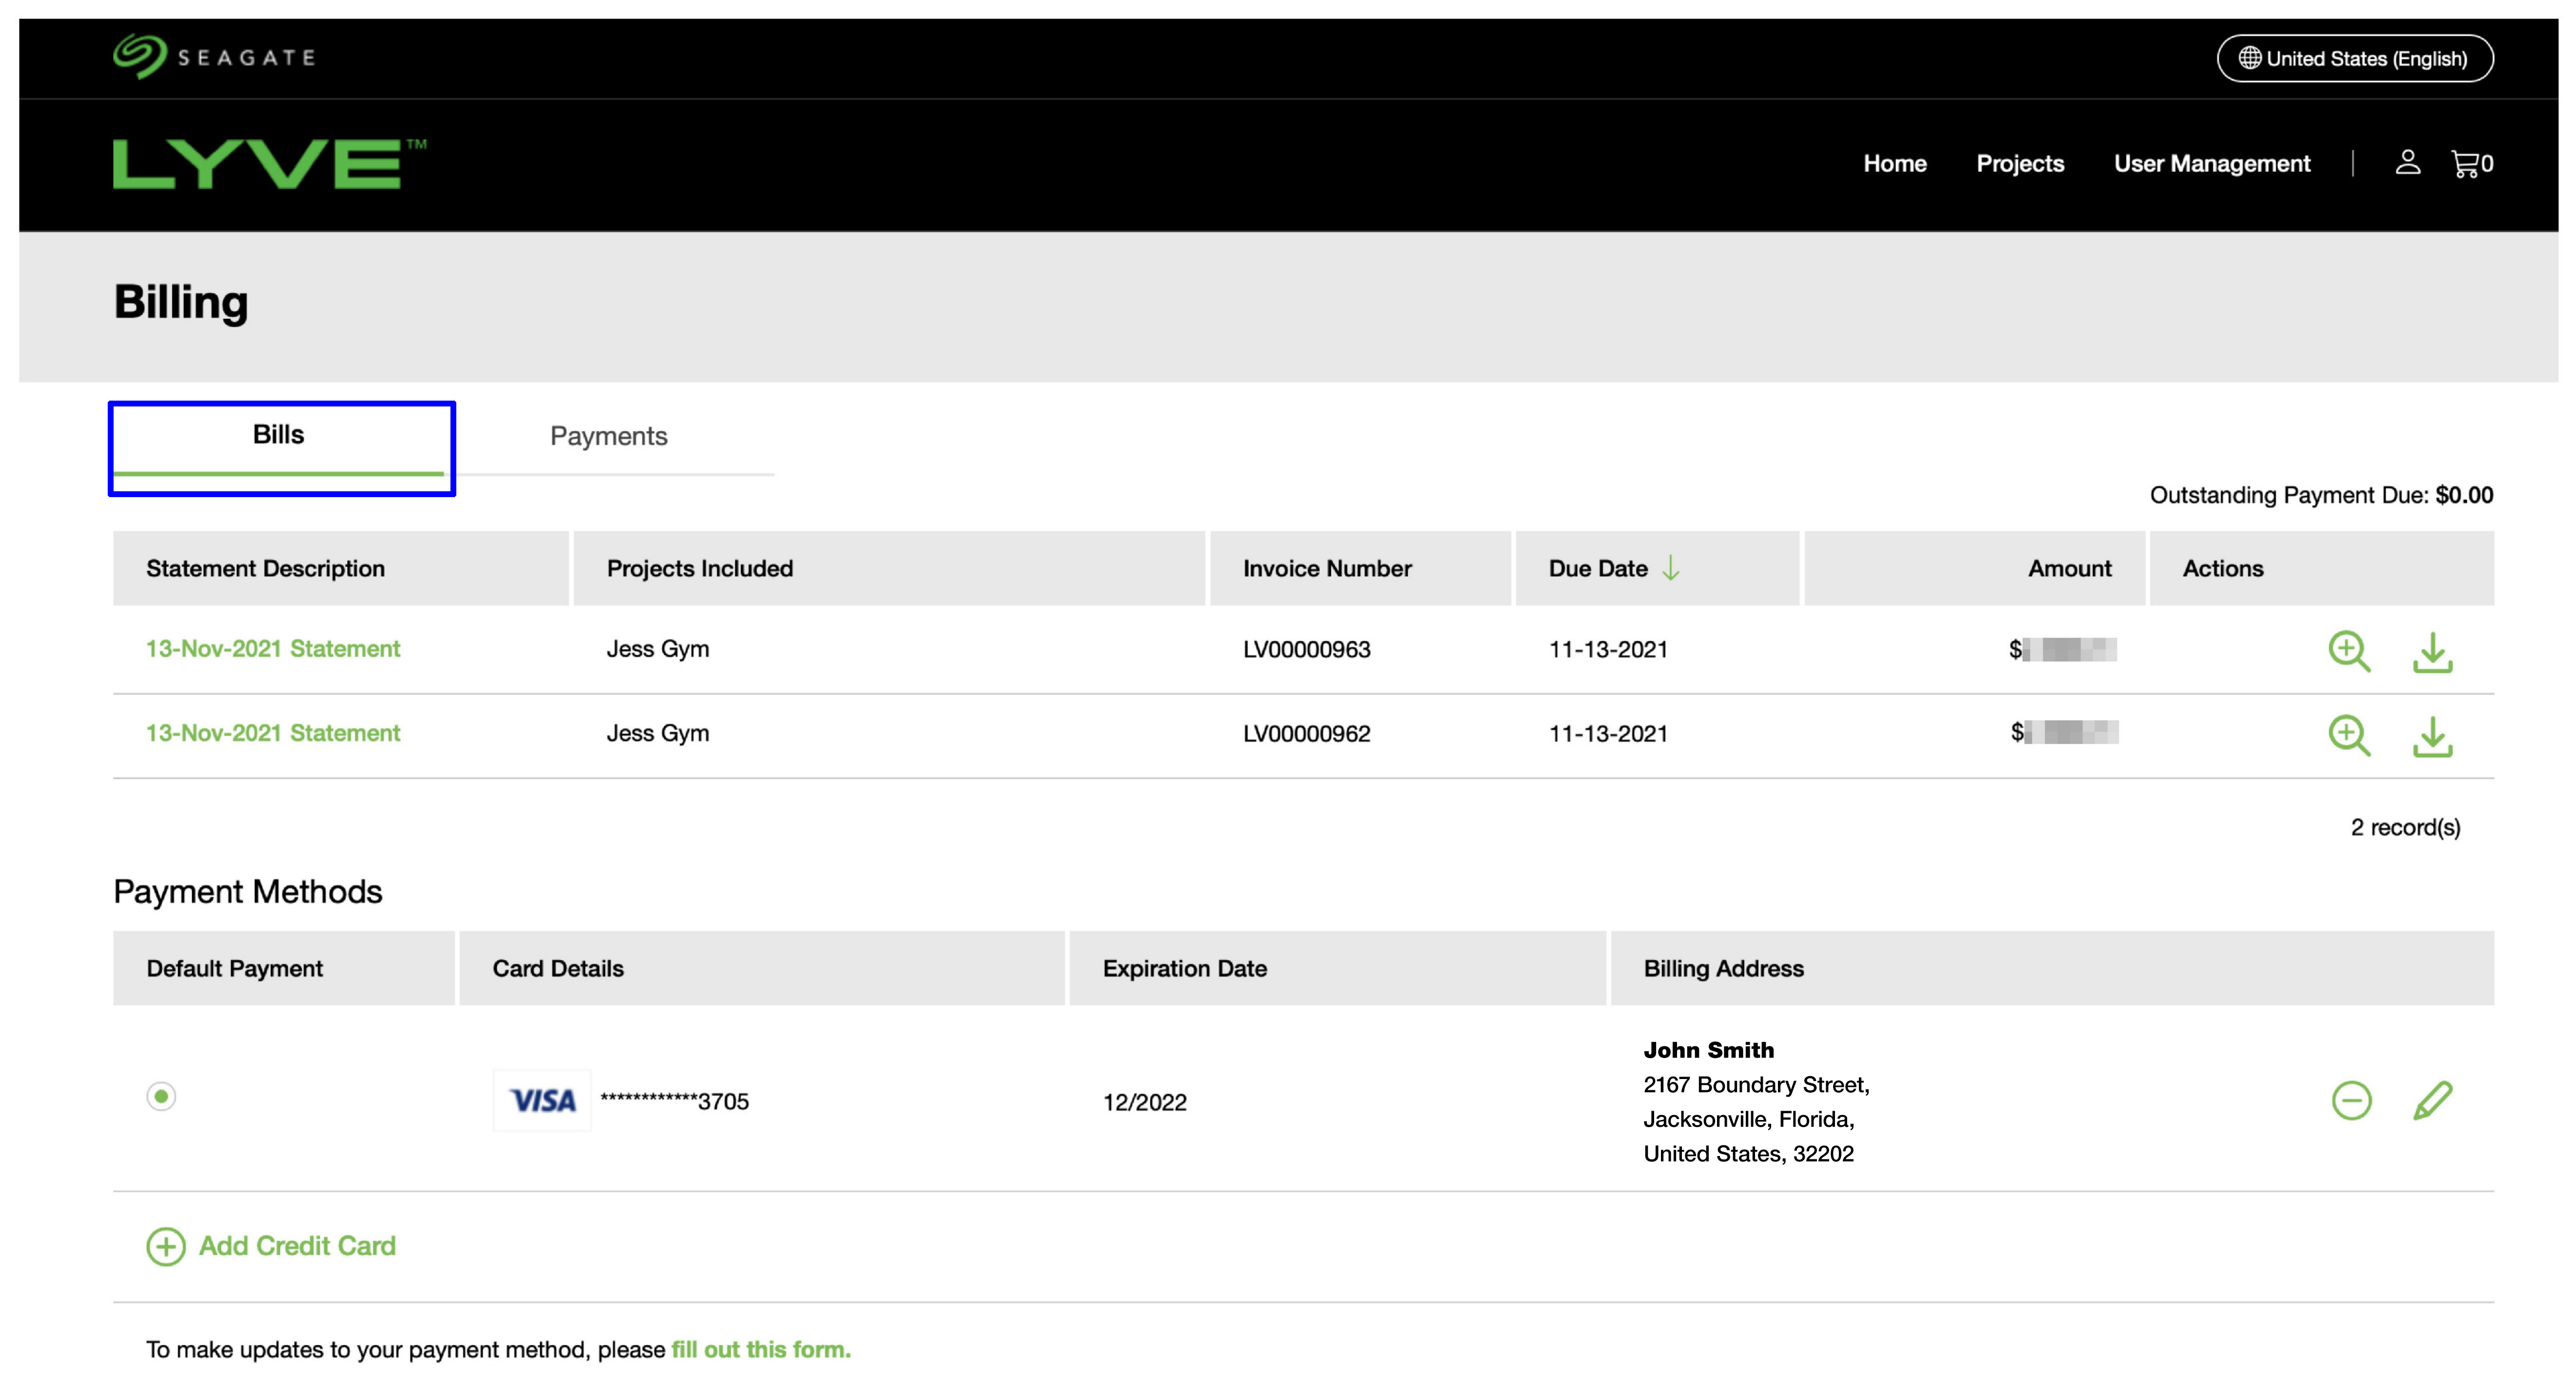2576x1389 pixels.
Task: Click due date 11-13-2021 for LV00000963
Action: point(1608,649)
